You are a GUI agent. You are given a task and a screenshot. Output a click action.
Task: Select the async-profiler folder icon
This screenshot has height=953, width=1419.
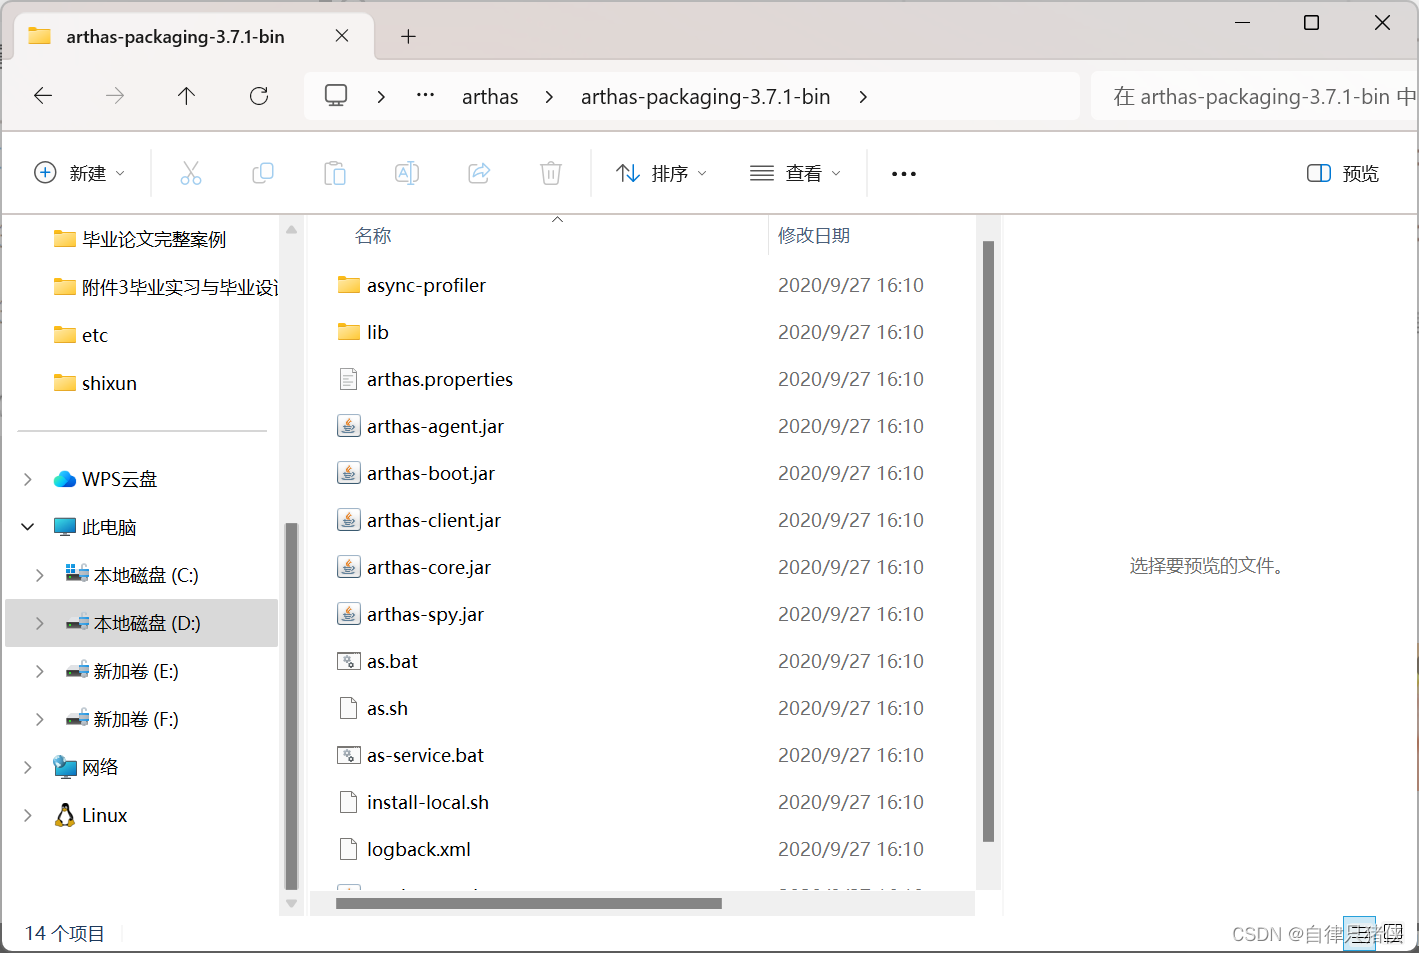(x=348, y=285)
